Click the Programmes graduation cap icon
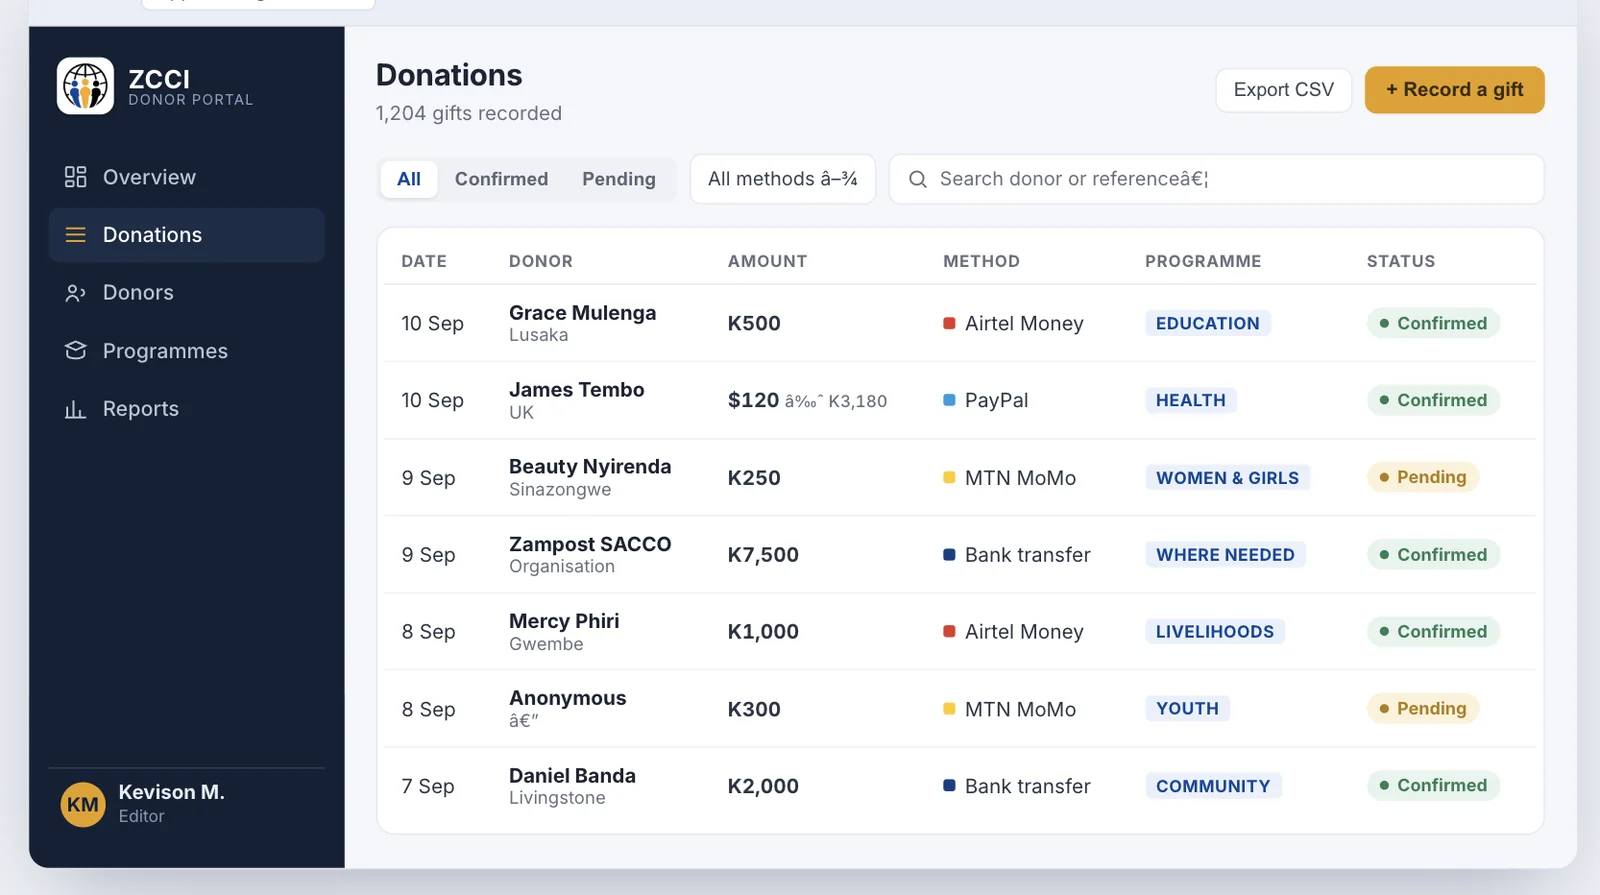Viewport: 1600px width, 895px height. click(75, 351)
